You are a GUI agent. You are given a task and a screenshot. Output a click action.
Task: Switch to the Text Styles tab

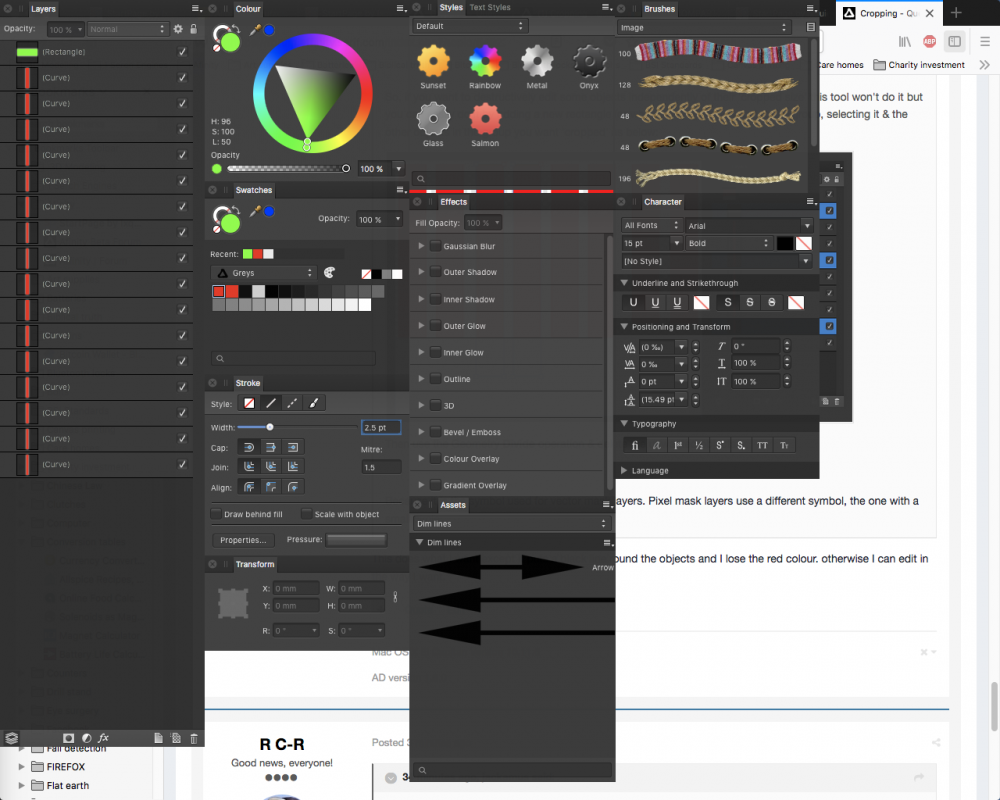click(x=491, y=8)
